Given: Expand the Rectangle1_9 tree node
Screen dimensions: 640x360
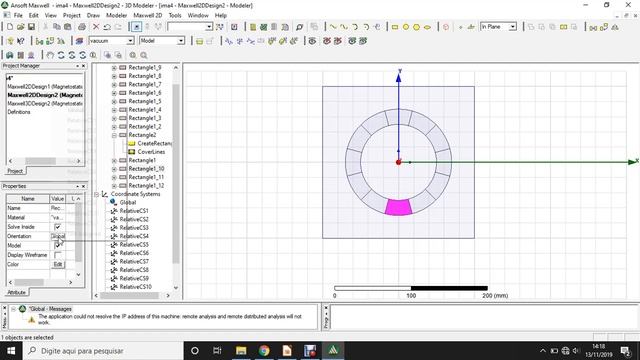Looking at the screenshot, I should (114, 67).
